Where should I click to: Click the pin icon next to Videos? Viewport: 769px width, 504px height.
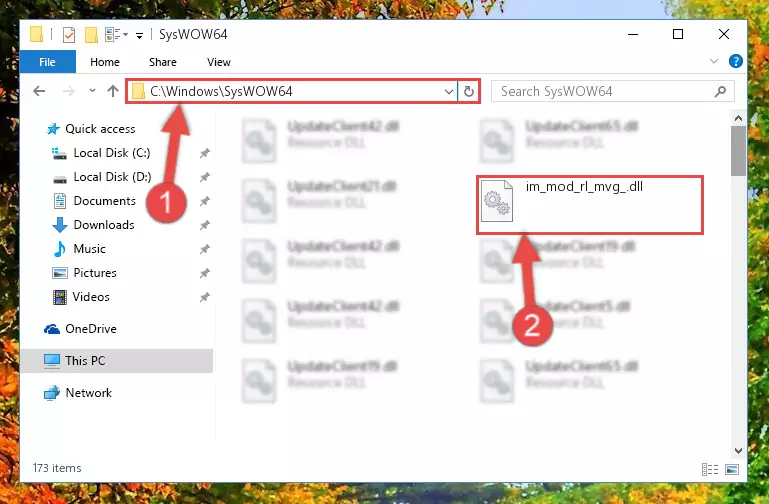click(x=205, y=298)
